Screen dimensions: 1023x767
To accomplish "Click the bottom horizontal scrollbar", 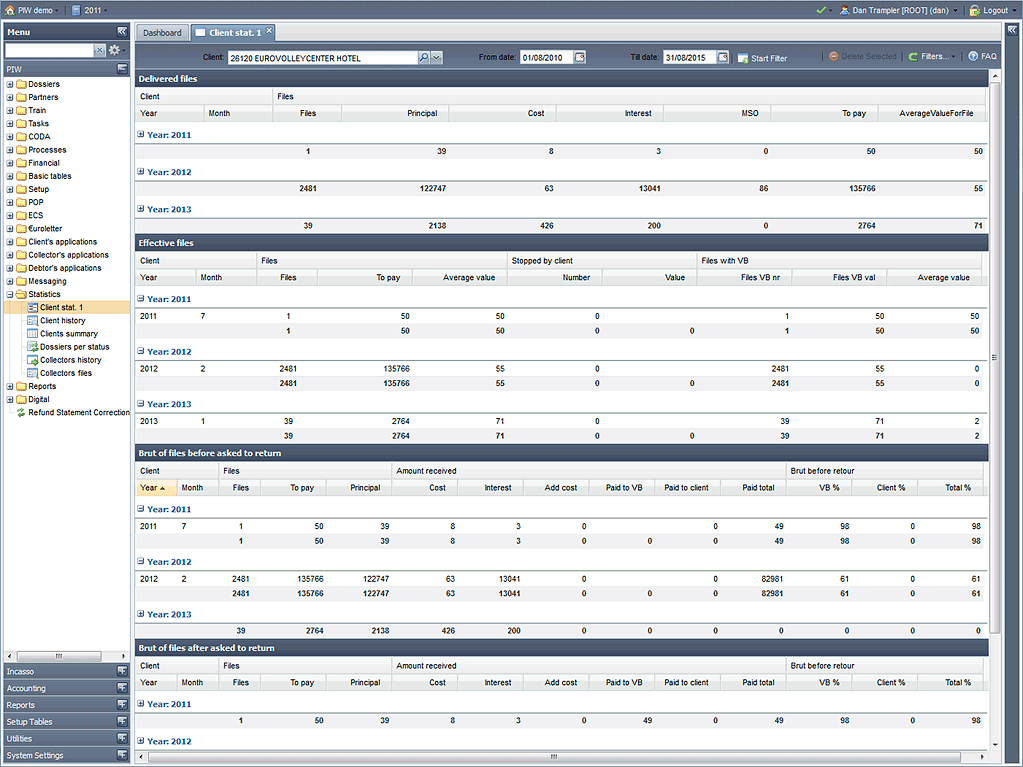I will 554,757.
